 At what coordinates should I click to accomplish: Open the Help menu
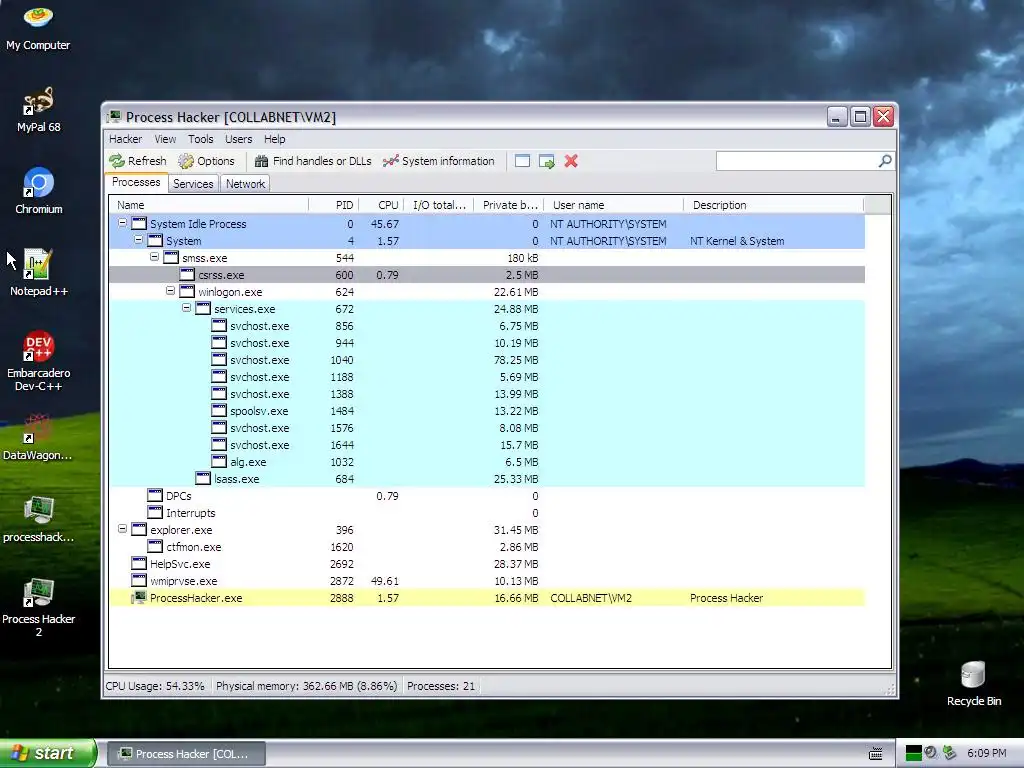coord(274,139)
